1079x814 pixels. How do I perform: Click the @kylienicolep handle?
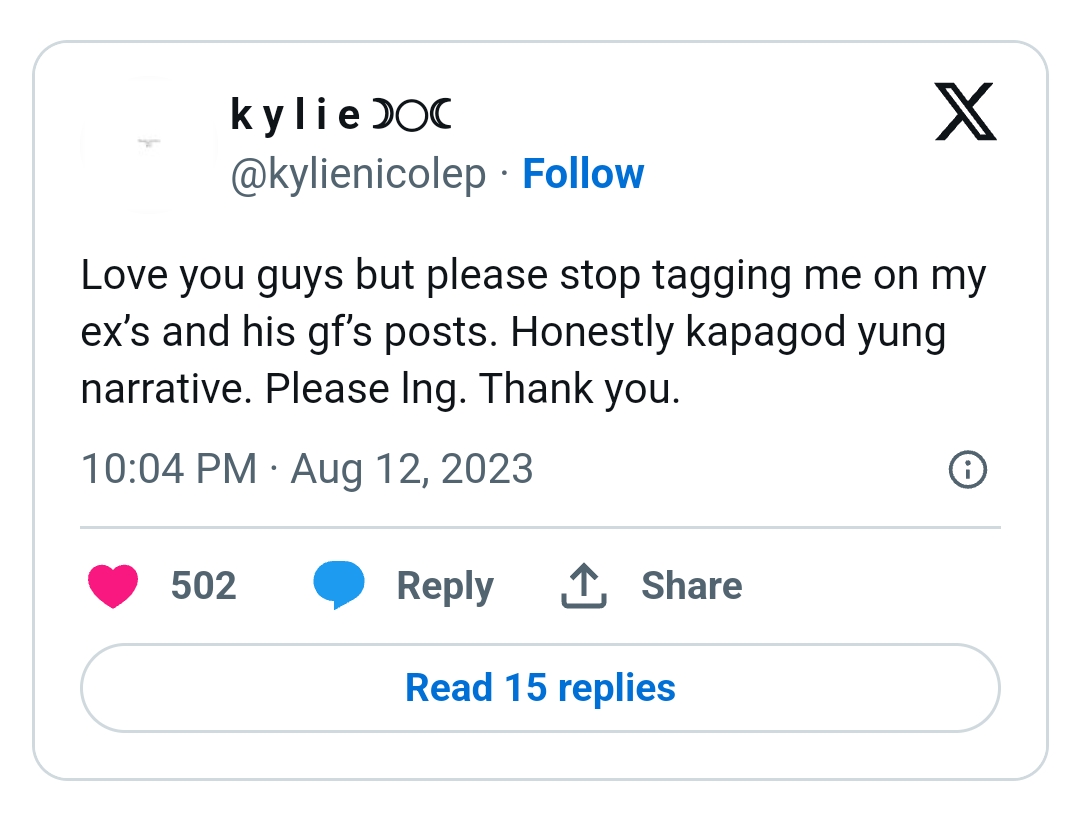tap(358, 174)
